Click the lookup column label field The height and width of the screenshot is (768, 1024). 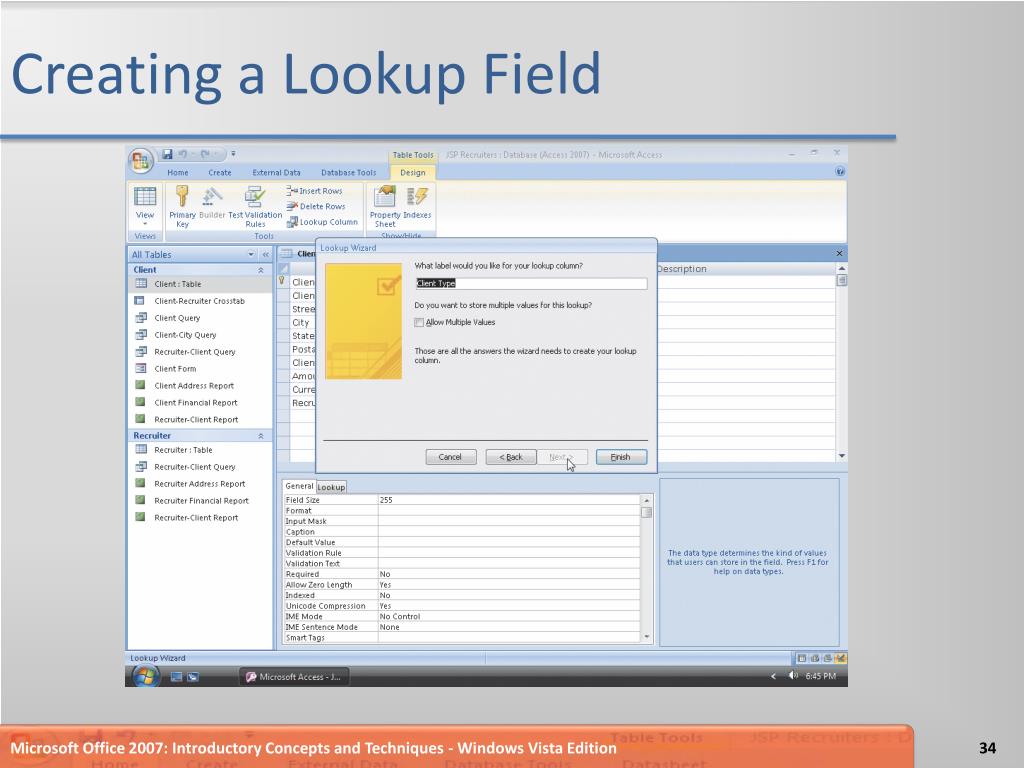pos(531,283)
